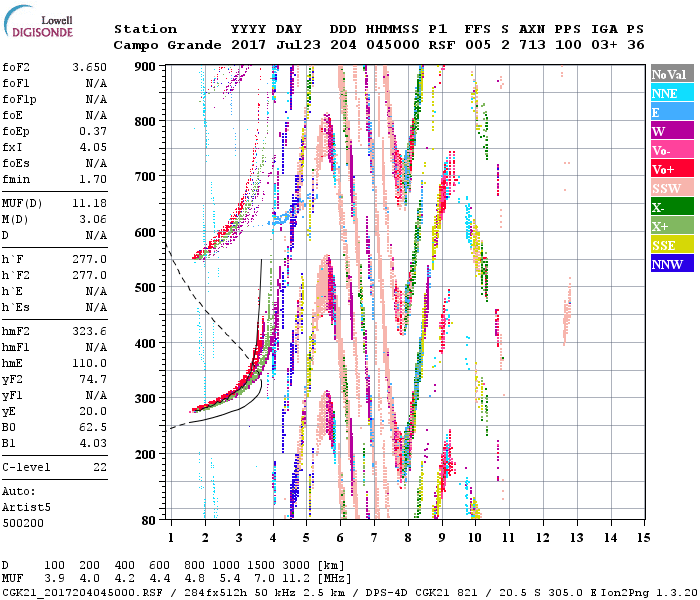The height and width of the screenshot is (600, 700).
Task: Click the hmF2 value 323.6
Action: pos(89,331)
